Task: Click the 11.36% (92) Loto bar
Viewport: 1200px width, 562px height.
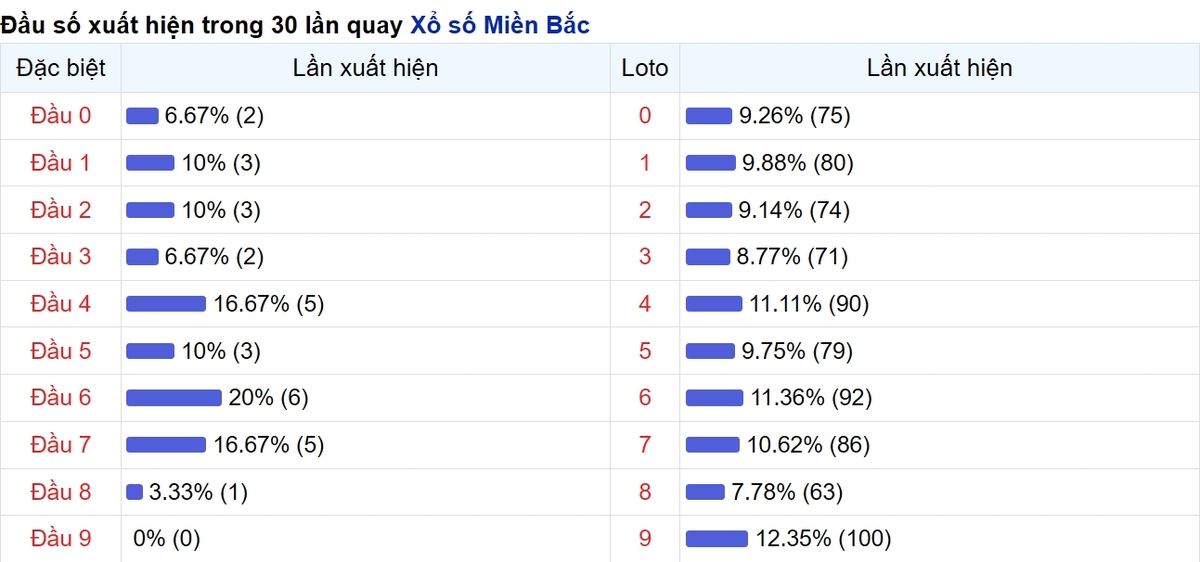Action: click(x=715, y=398)
